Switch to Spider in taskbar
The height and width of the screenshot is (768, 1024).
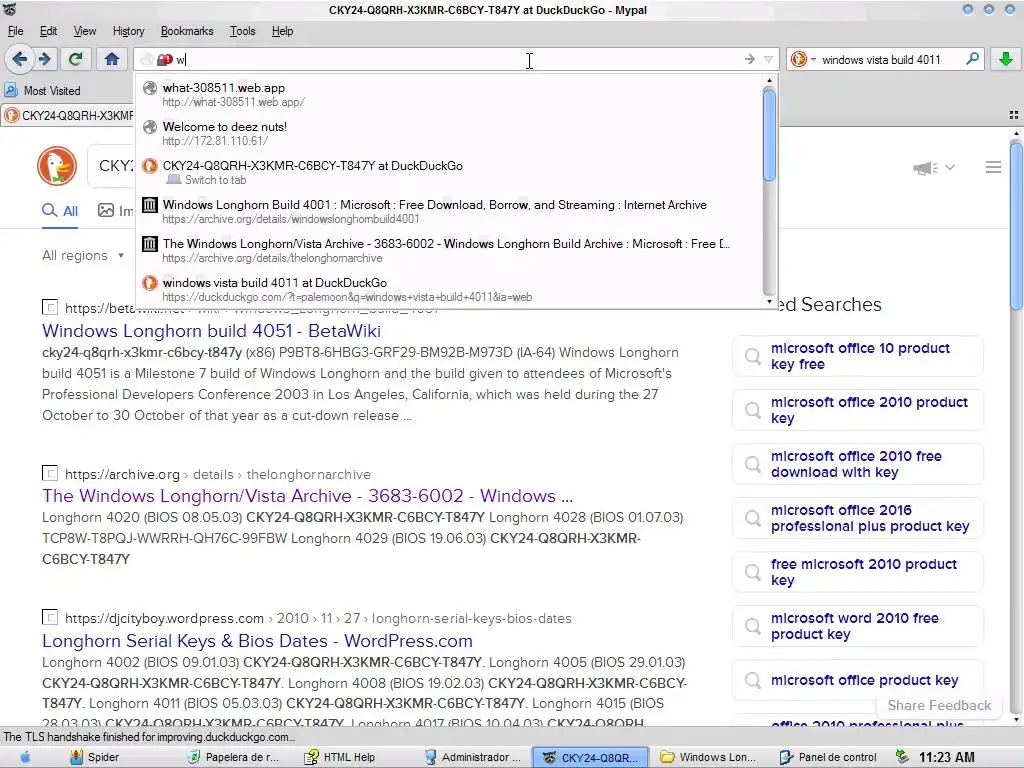(x=95, y=758)
